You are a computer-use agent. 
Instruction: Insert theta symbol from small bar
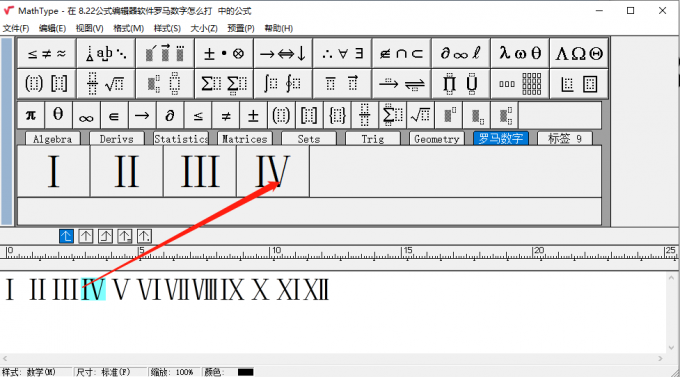coord(58,115)
